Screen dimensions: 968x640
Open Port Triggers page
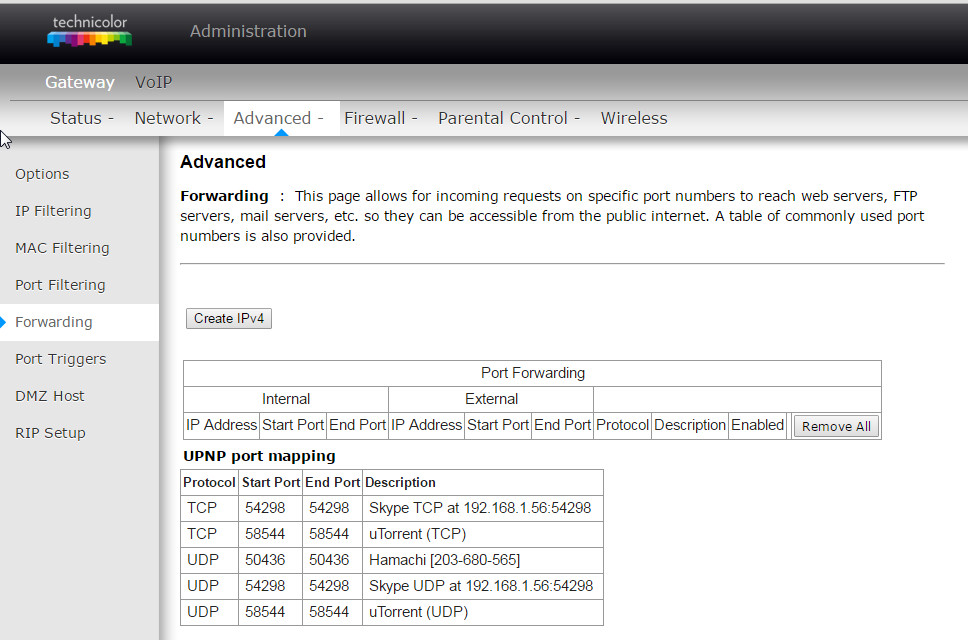[60, 359]
